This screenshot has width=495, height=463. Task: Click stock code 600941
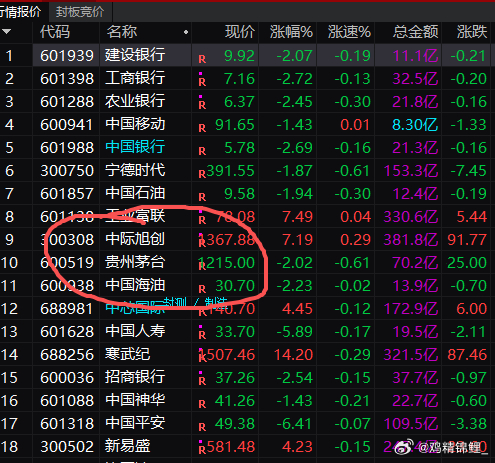pyautogui.click(x=67, y=125)
